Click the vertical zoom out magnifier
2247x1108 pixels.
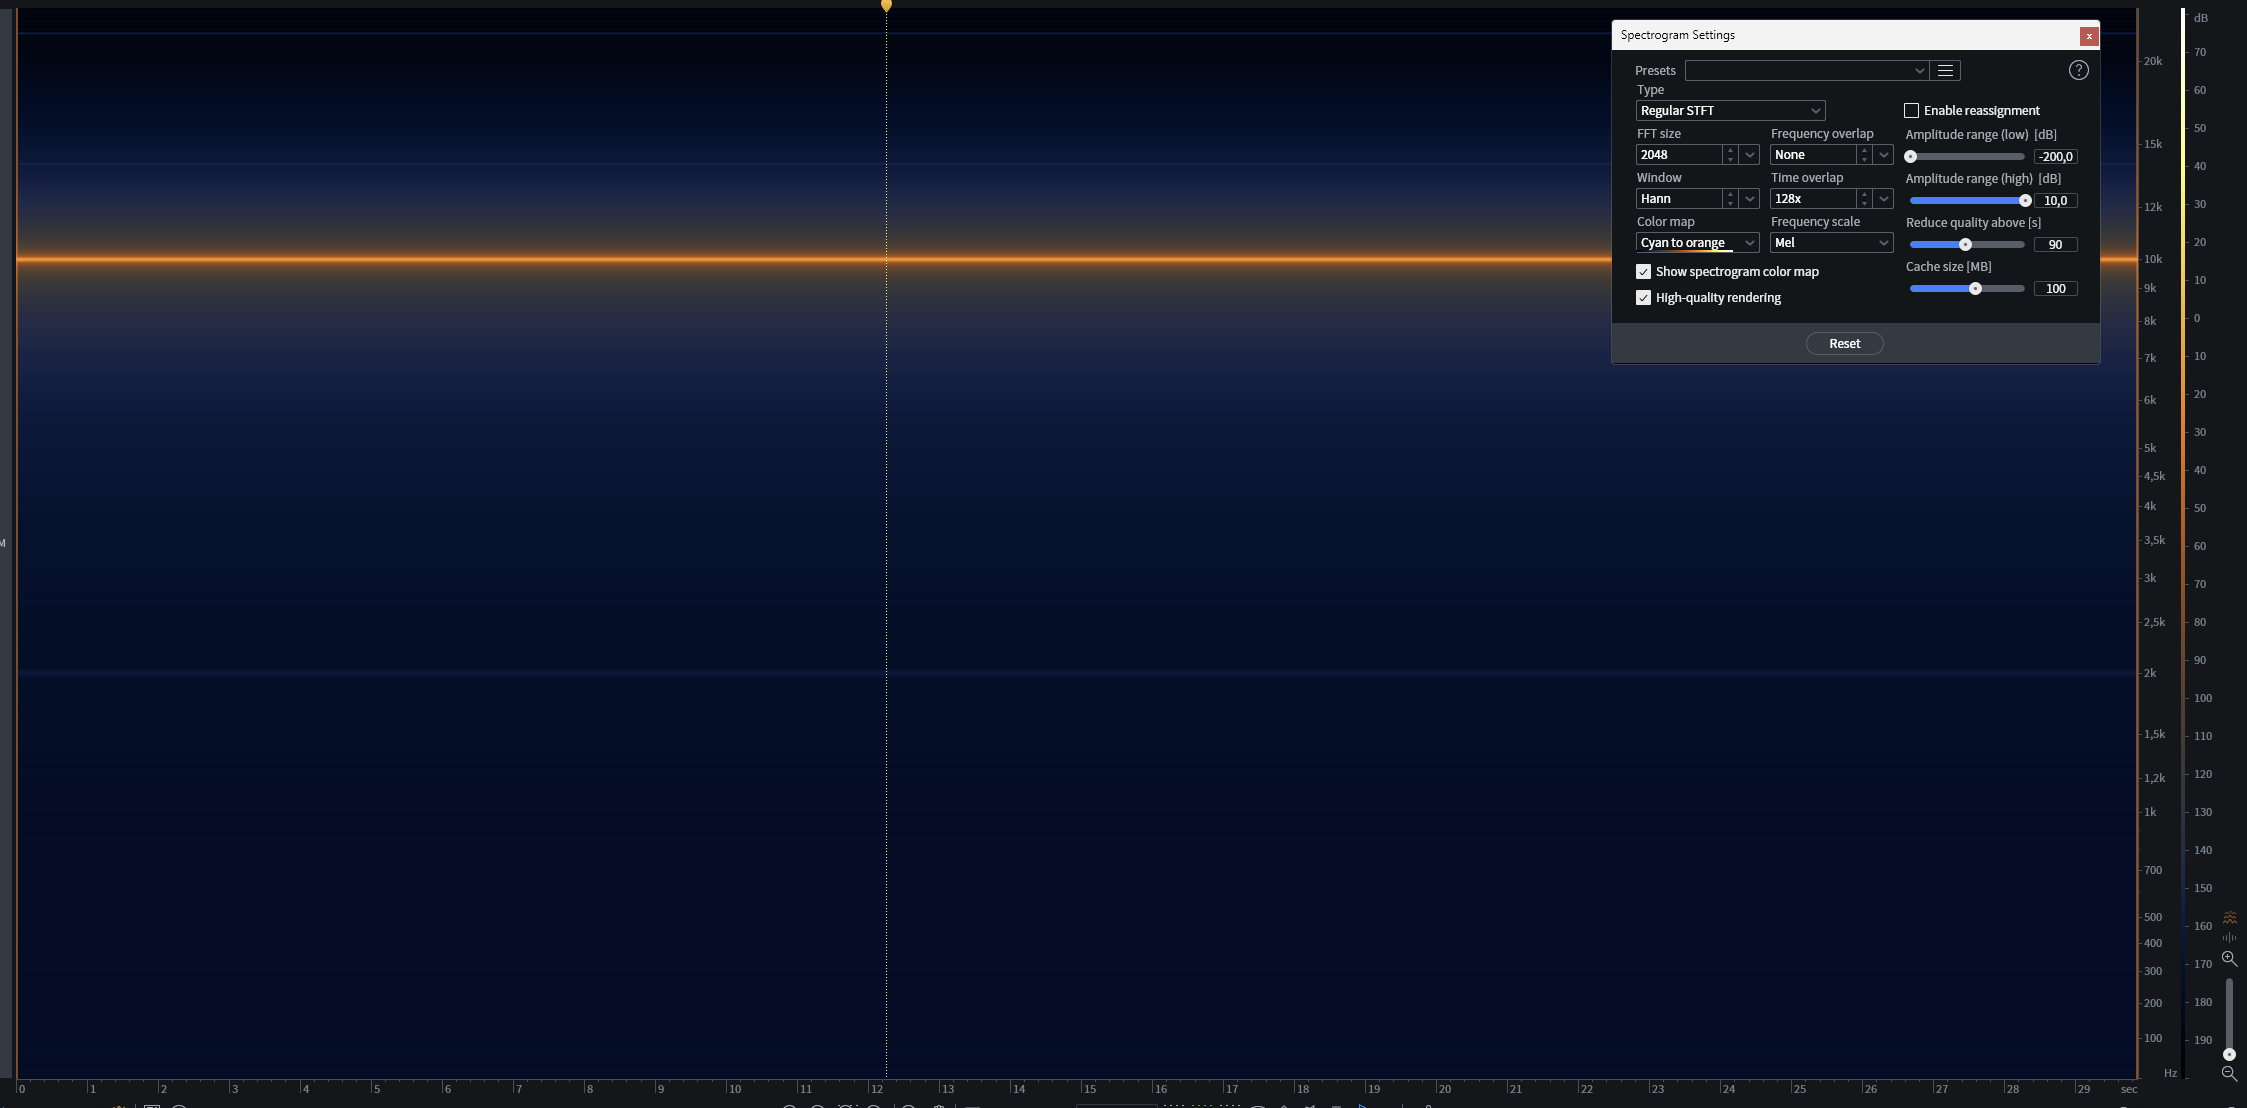click(x=2229, y=1073)
